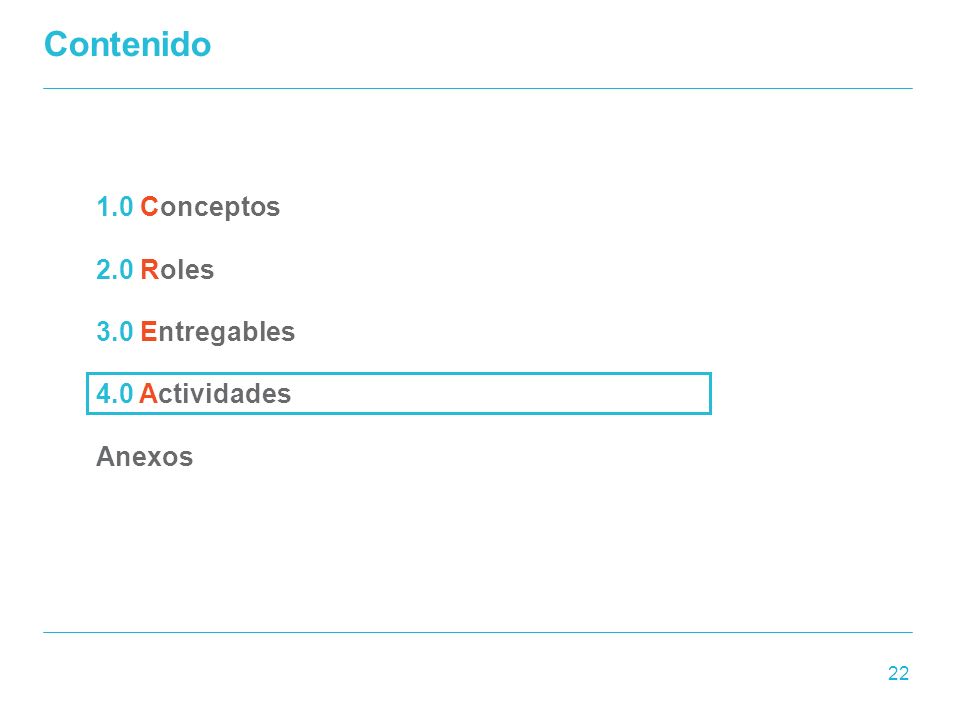Click the 2.0 section number
Viewport: 960px width, 720px height.
click(114, 269)
